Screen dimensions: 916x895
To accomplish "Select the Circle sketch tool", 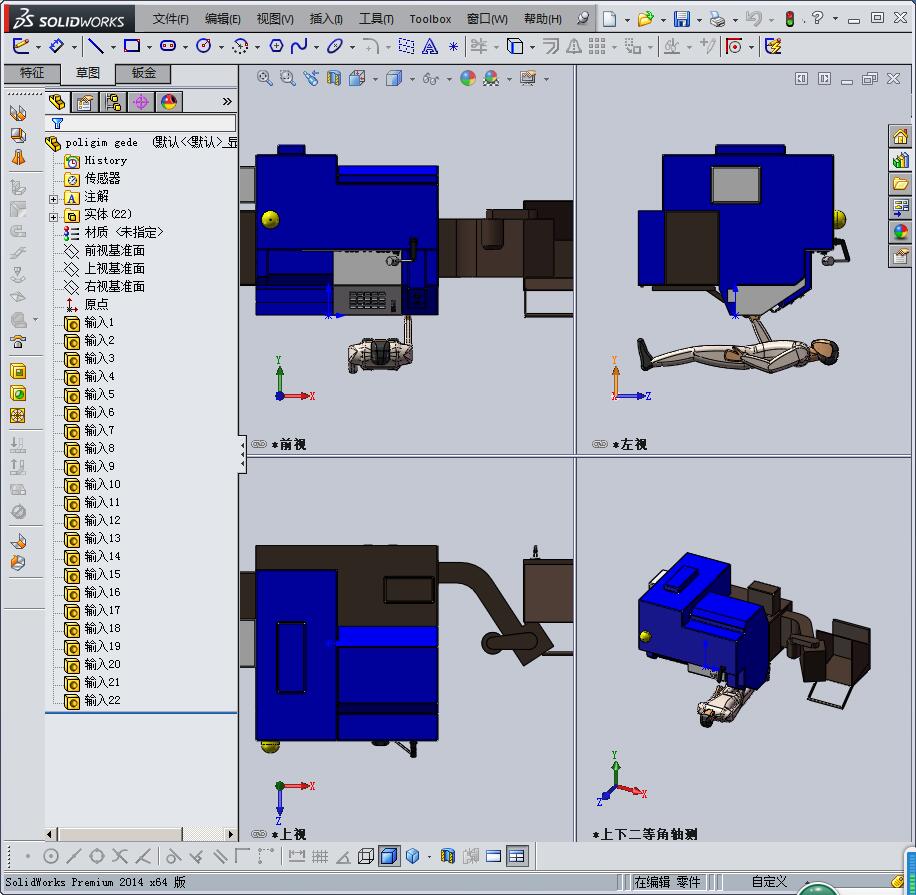I will pyautogui.click(x=203, y=46).
